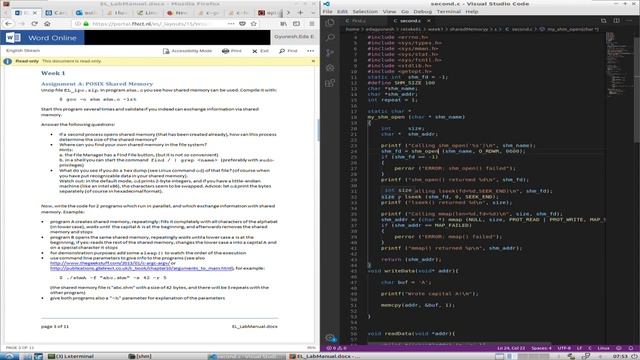
Task: Open Firefox hamburger menu
Action: (x=312, y=24)
